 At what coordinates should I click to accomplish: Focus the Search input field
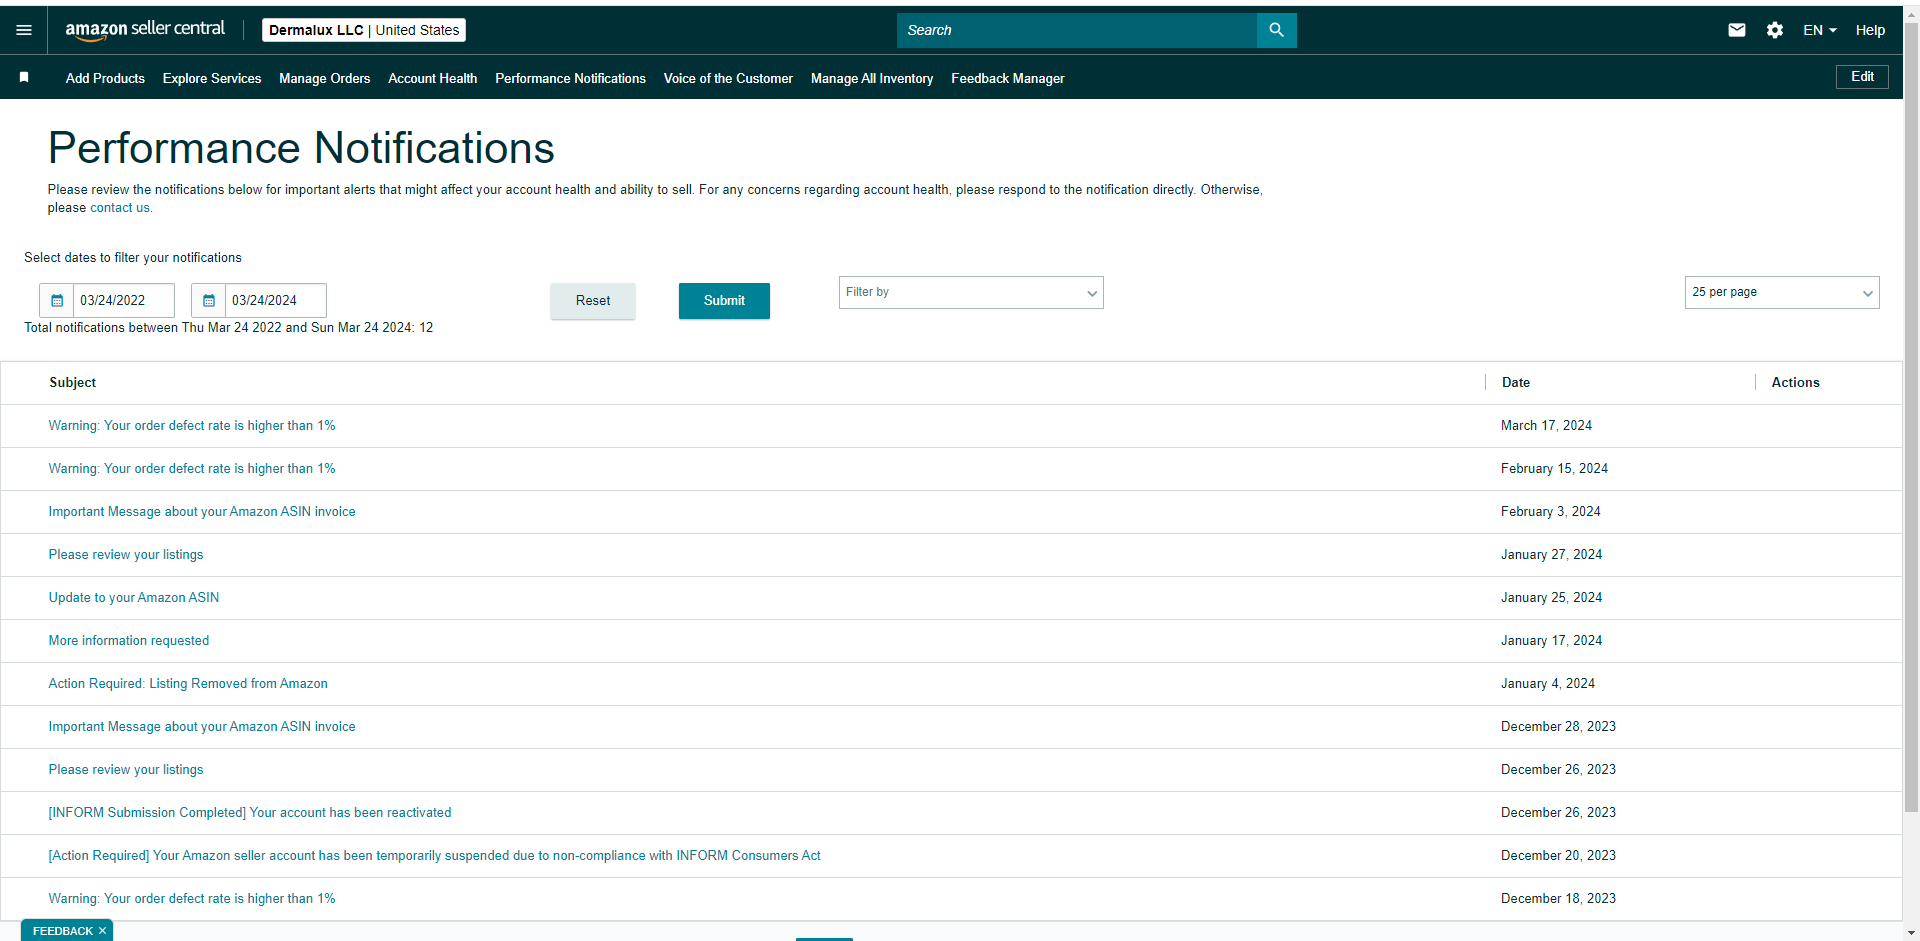click(1077, 30)
